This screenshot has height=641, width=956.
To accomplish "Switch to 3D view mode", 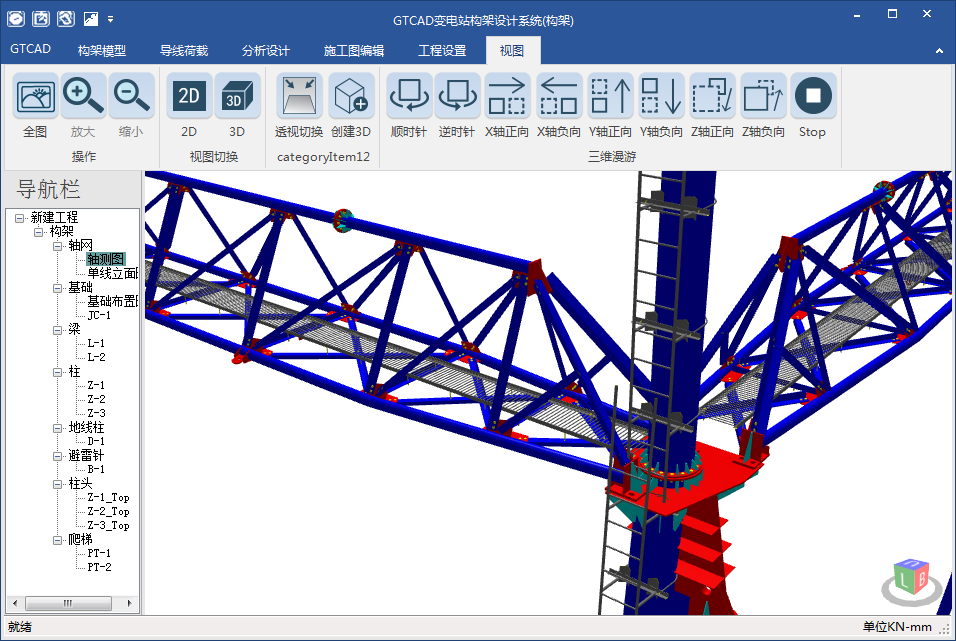I will tap(237, 97).
